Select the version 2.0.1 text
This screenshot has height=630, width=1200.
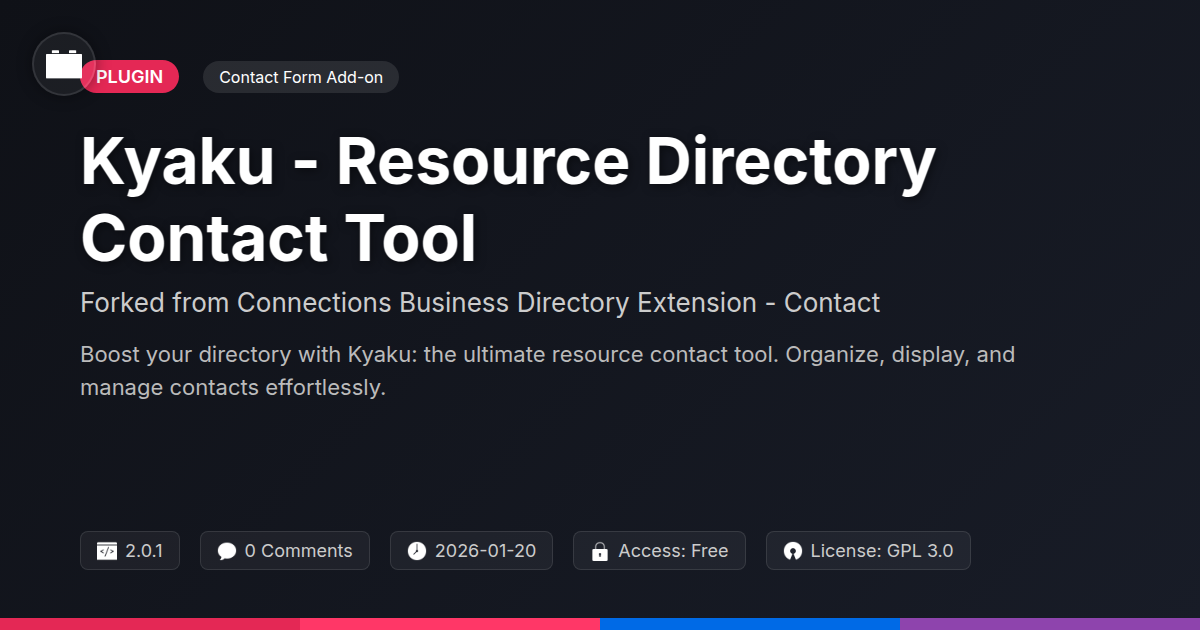click(144, 551)
